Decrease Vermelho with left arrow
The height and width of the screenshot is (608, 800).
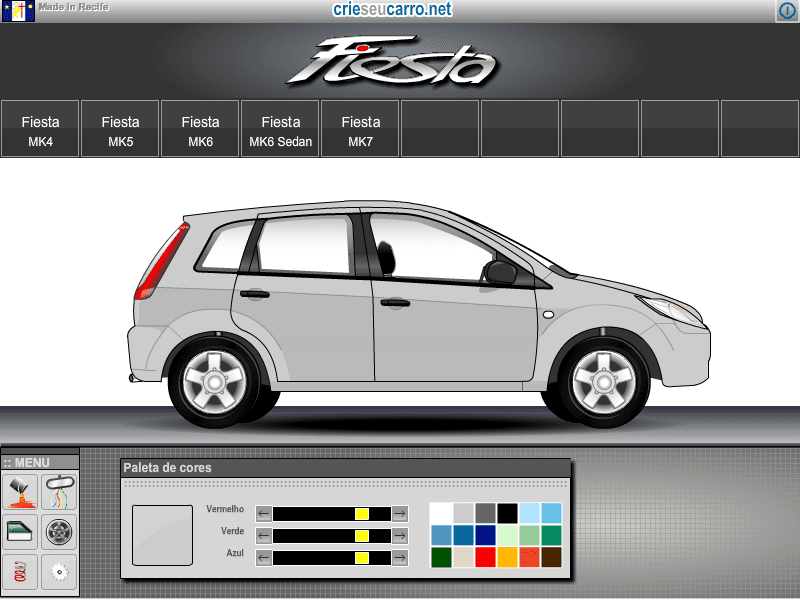pos(263,514)
